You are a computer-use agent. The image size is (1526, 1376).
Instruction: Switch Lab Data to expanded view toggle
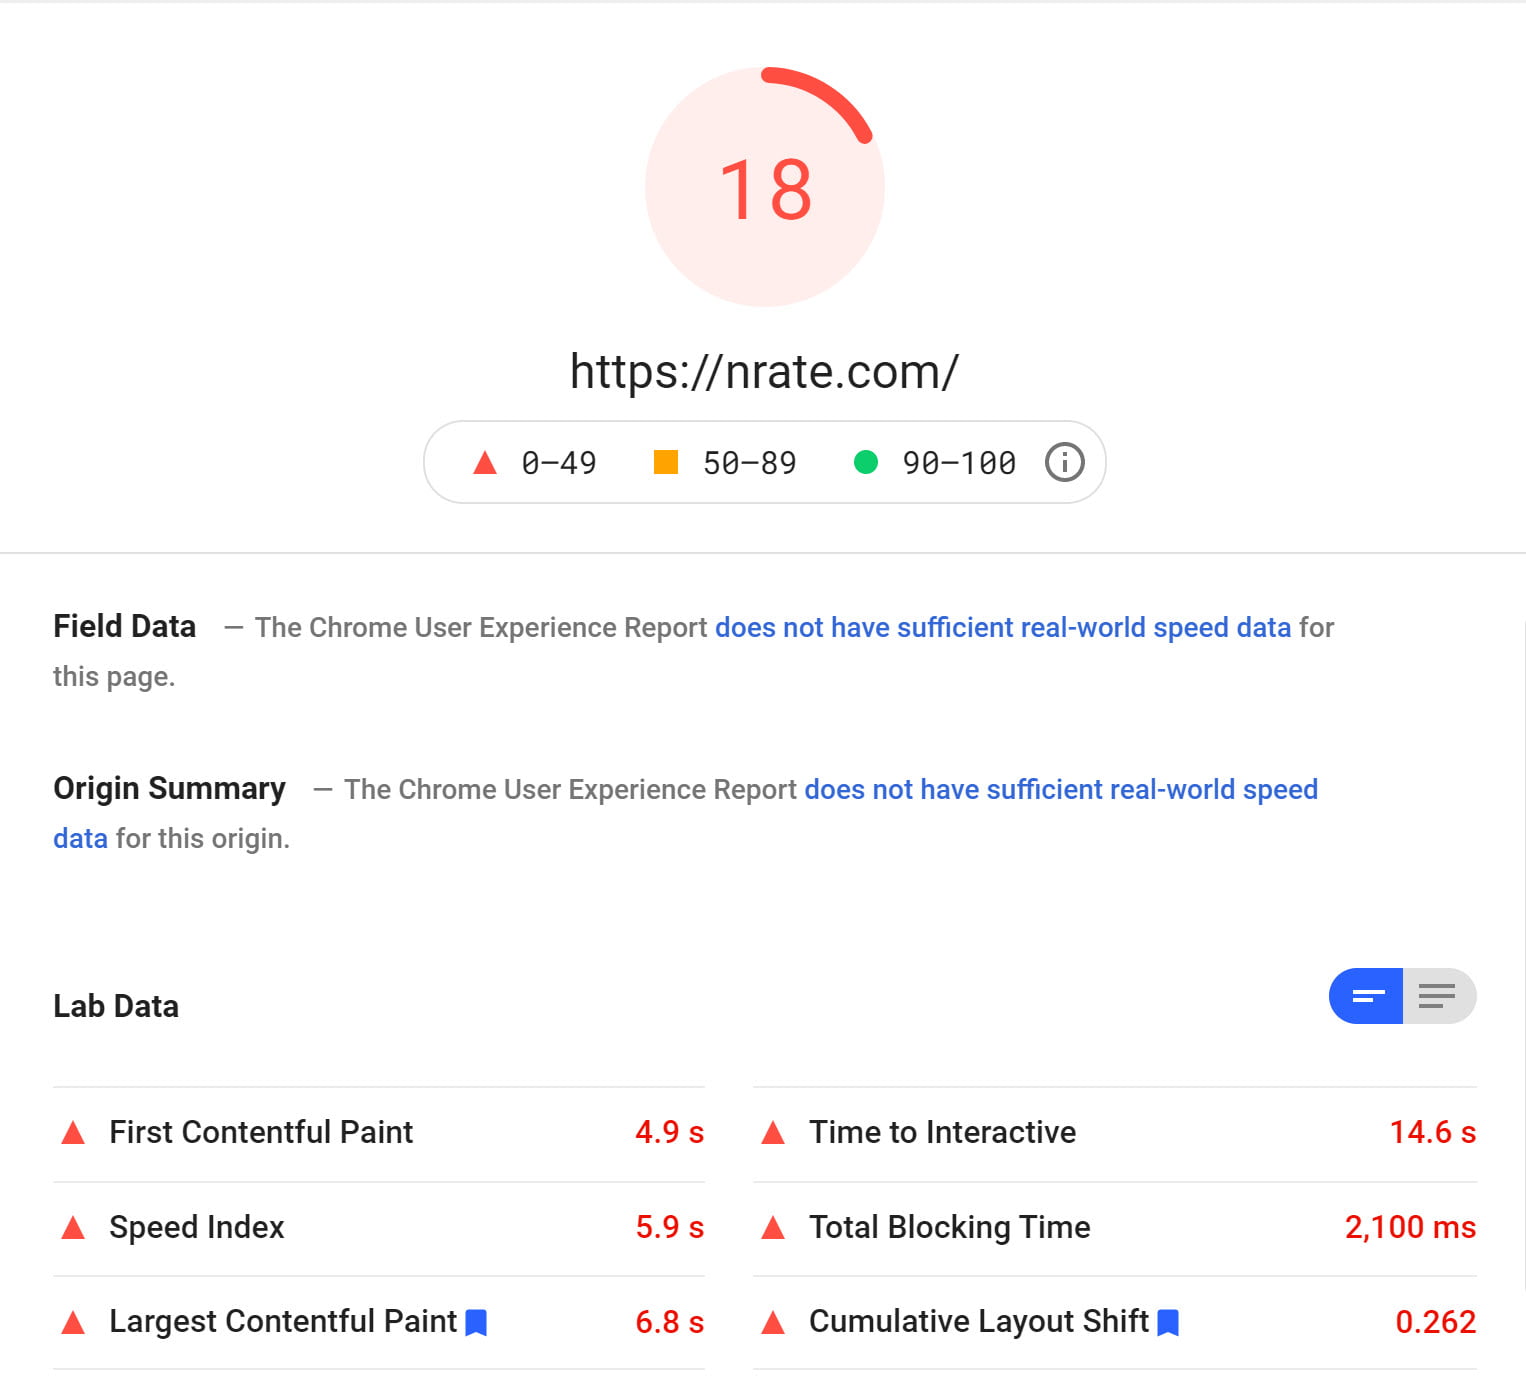[x=1439, y=996]
